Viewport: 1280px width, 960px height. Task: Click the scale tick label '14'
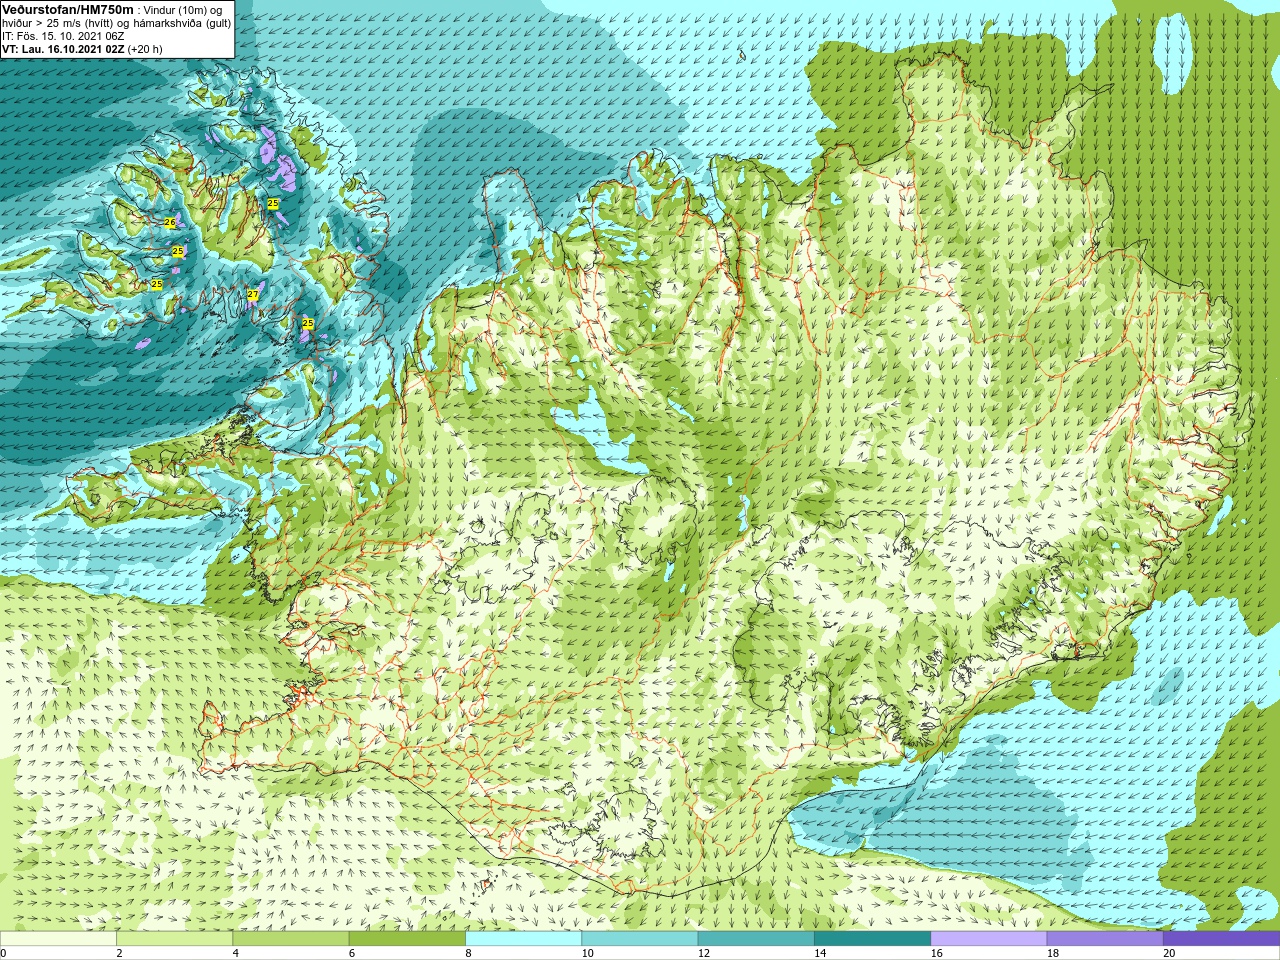point(820,953)
